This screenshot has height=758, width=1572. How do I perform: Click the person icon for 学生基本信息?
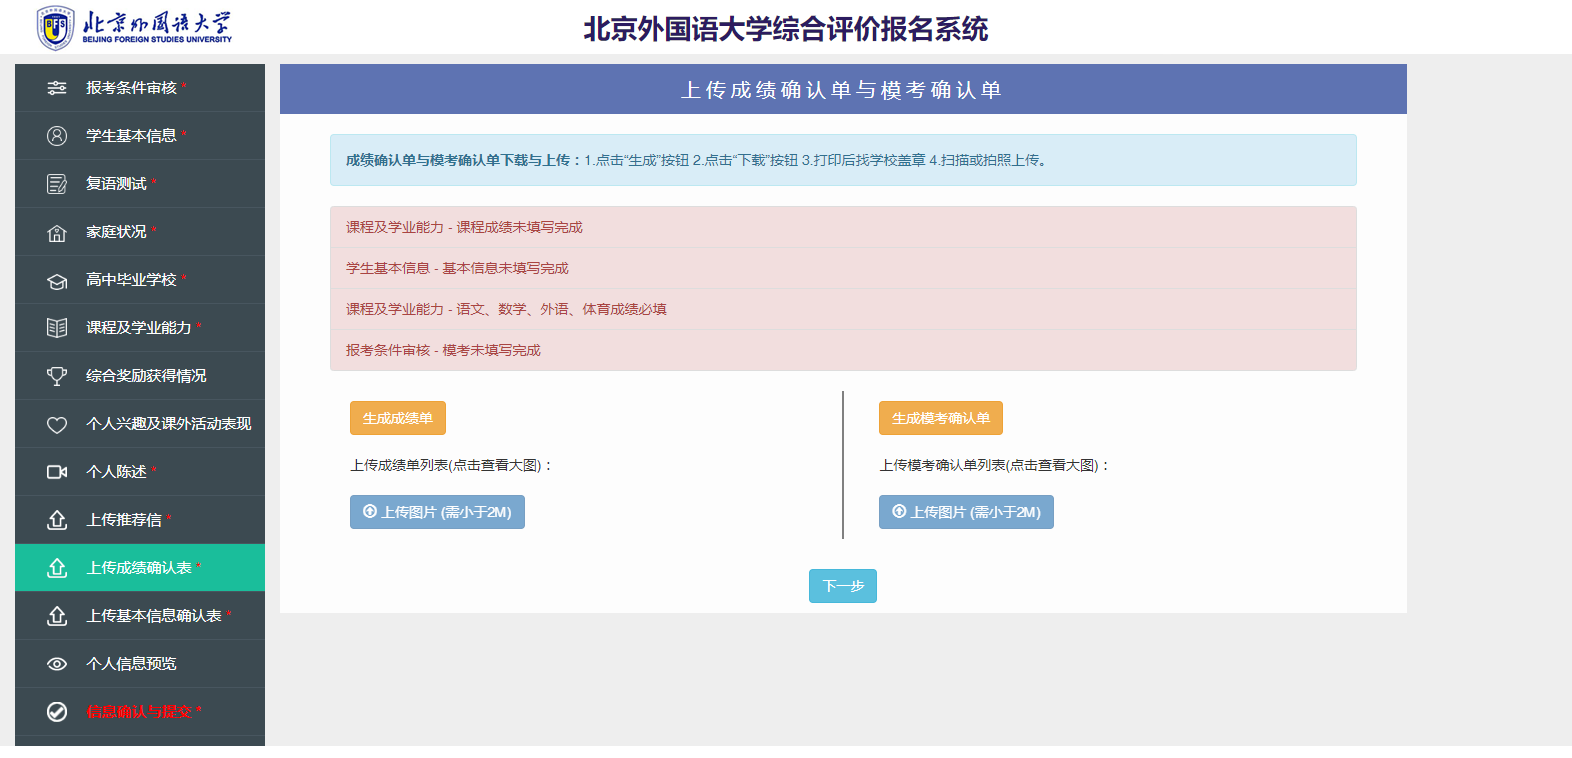(x=57, y=136)
